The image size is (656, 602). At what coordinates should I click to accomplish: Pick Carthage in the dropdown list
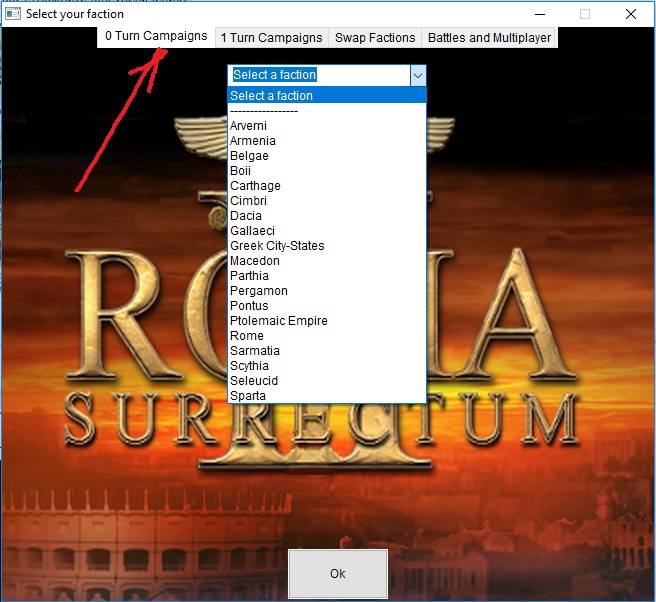(x=327, y=185)
